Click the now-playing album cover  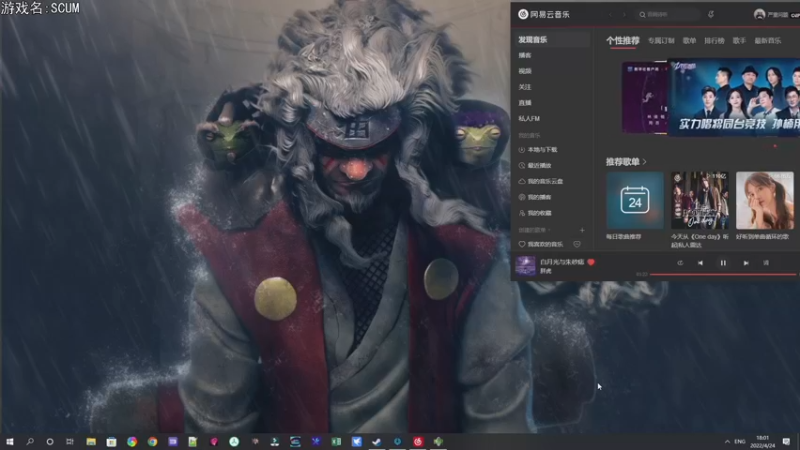click(x=525, y=266)
